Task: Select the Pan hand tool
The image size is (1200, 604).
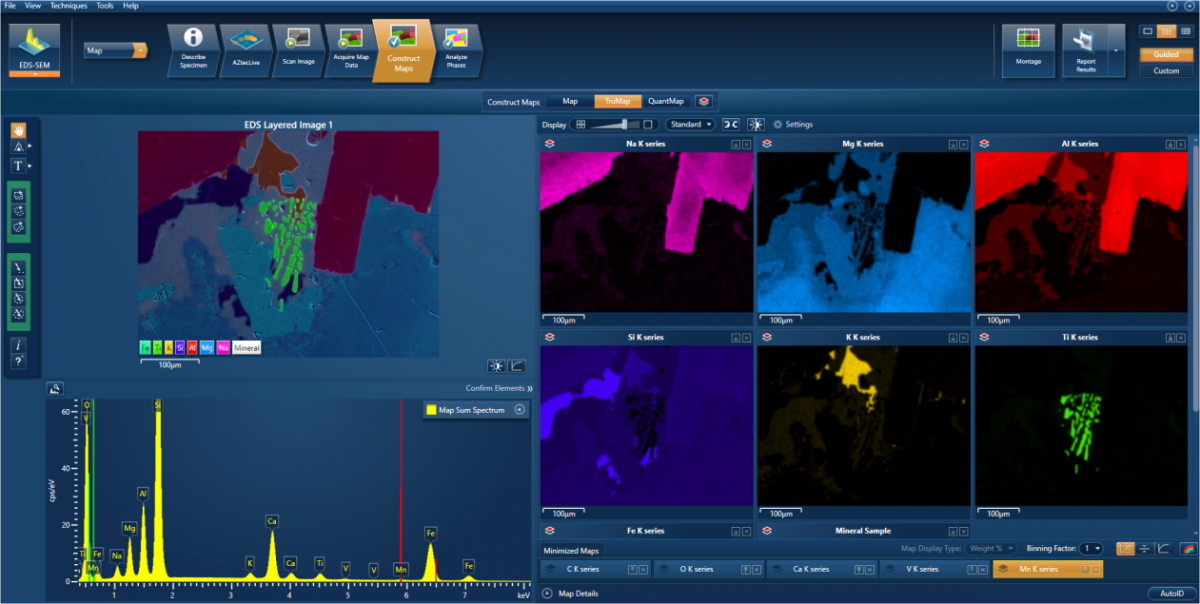Action: point(18,130)
